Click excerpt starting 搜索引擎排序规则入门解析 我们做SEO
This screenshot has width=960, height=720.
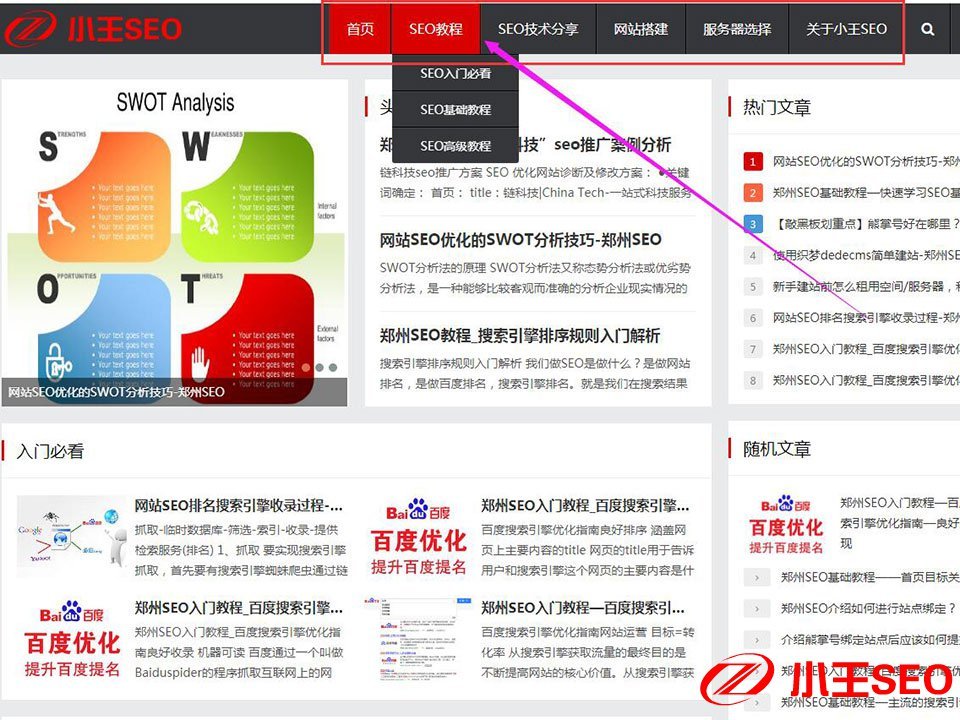pyautogui.click(x=534, y=373)
